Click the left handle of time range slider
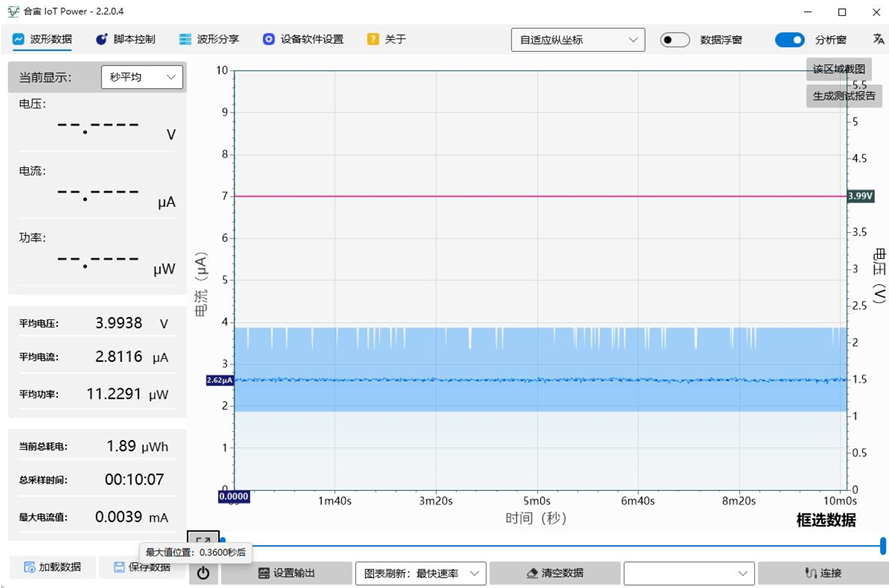889x588 pixels. [x=223, y=540]
